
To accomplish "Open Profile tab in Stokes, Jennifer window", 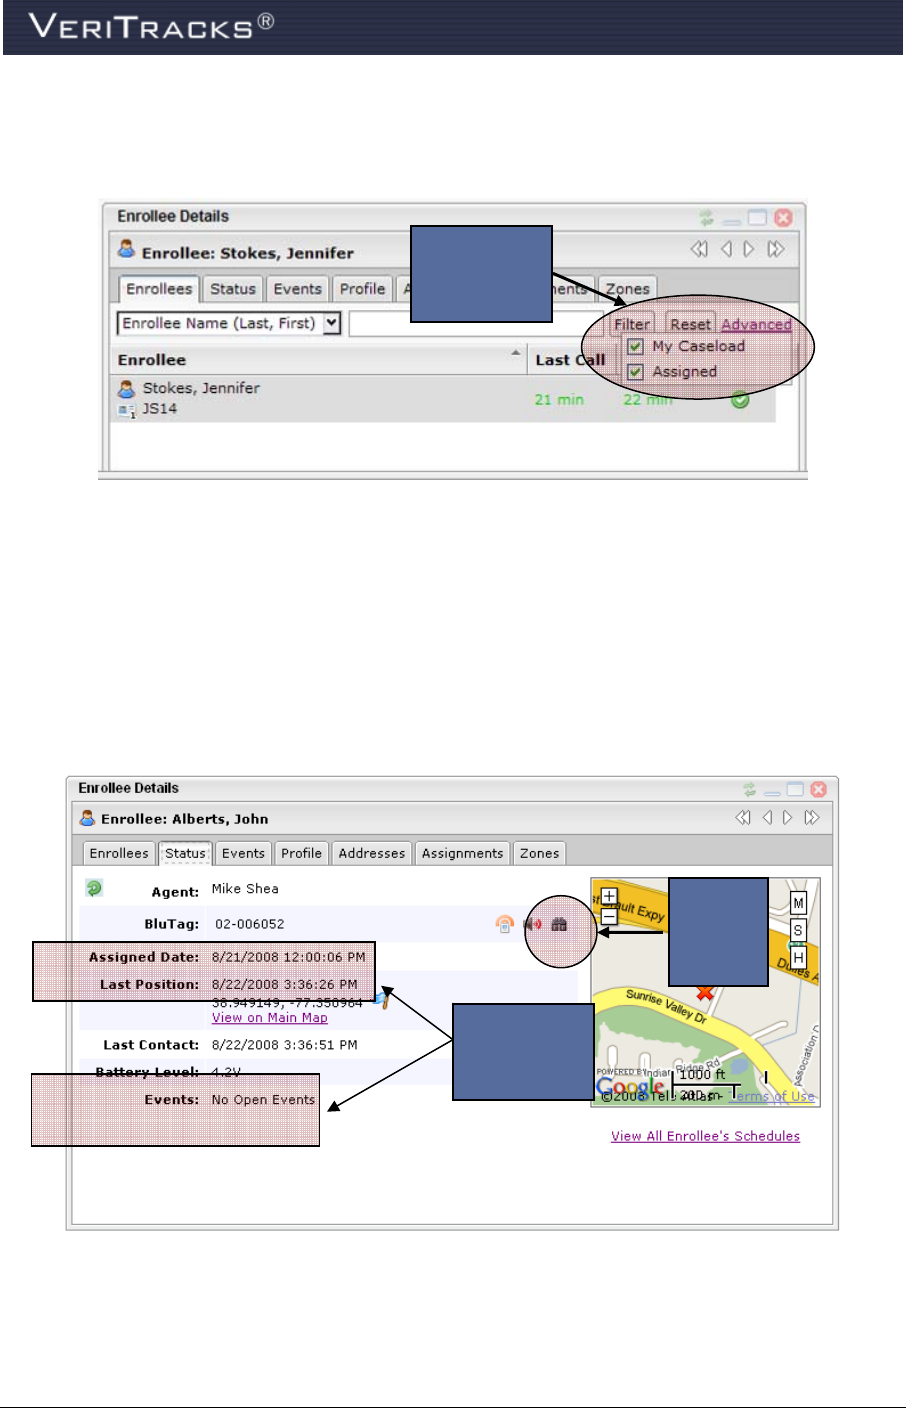I will [362, 289].
